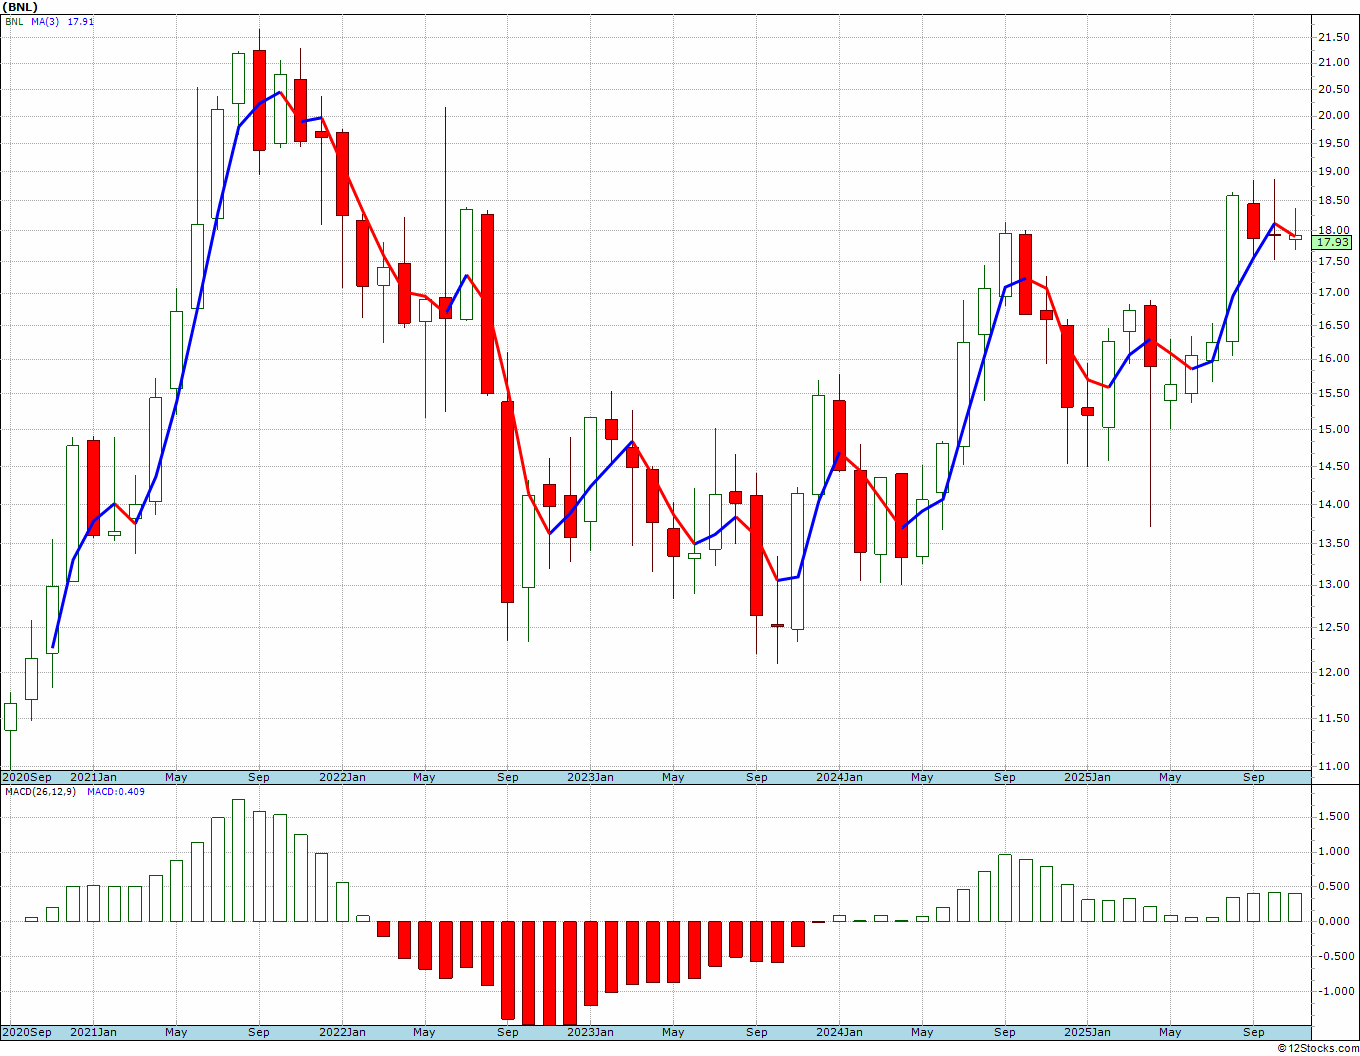
Task: Click the 1.000 MACD axis label
Action: click(1333, 852)
